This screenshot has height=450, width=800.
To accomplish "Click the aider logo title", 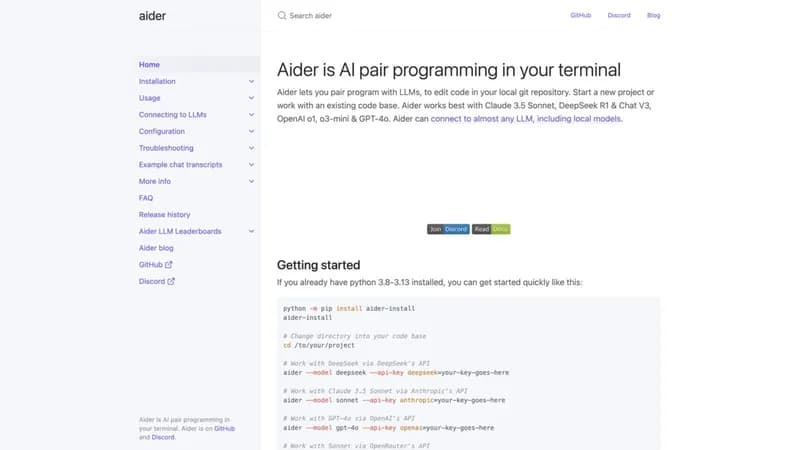I will 152,16.
